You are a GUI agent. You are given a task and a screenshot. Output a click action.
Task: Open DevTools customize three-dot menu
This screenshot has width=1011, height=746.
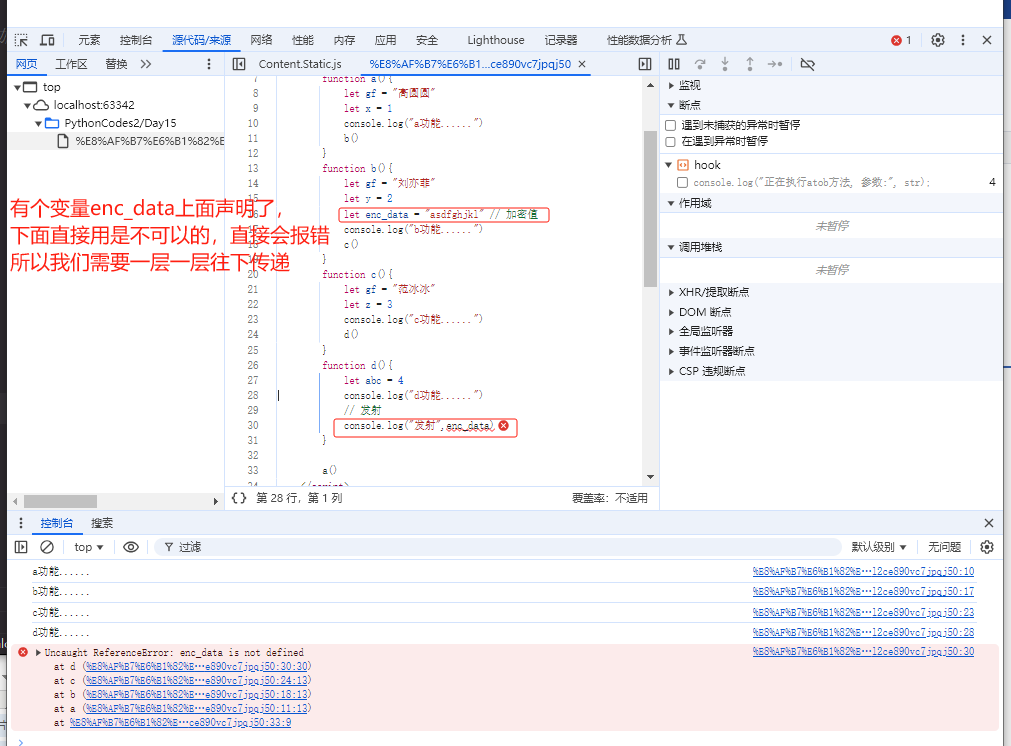(x=963, y=40)
